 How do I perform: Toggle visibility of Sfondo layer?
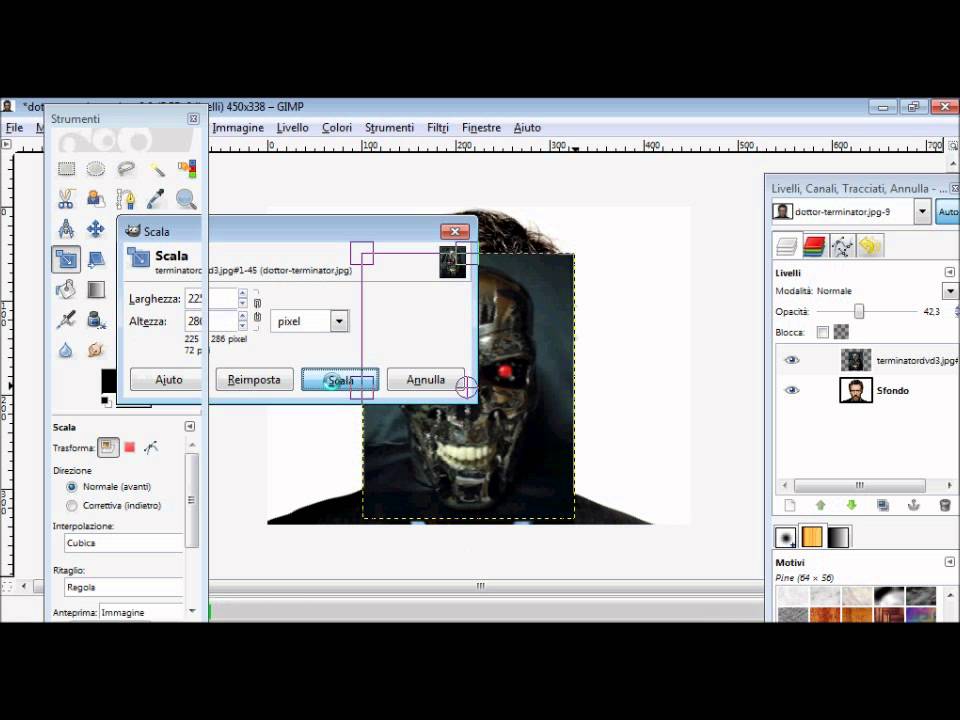pos(792,390)
